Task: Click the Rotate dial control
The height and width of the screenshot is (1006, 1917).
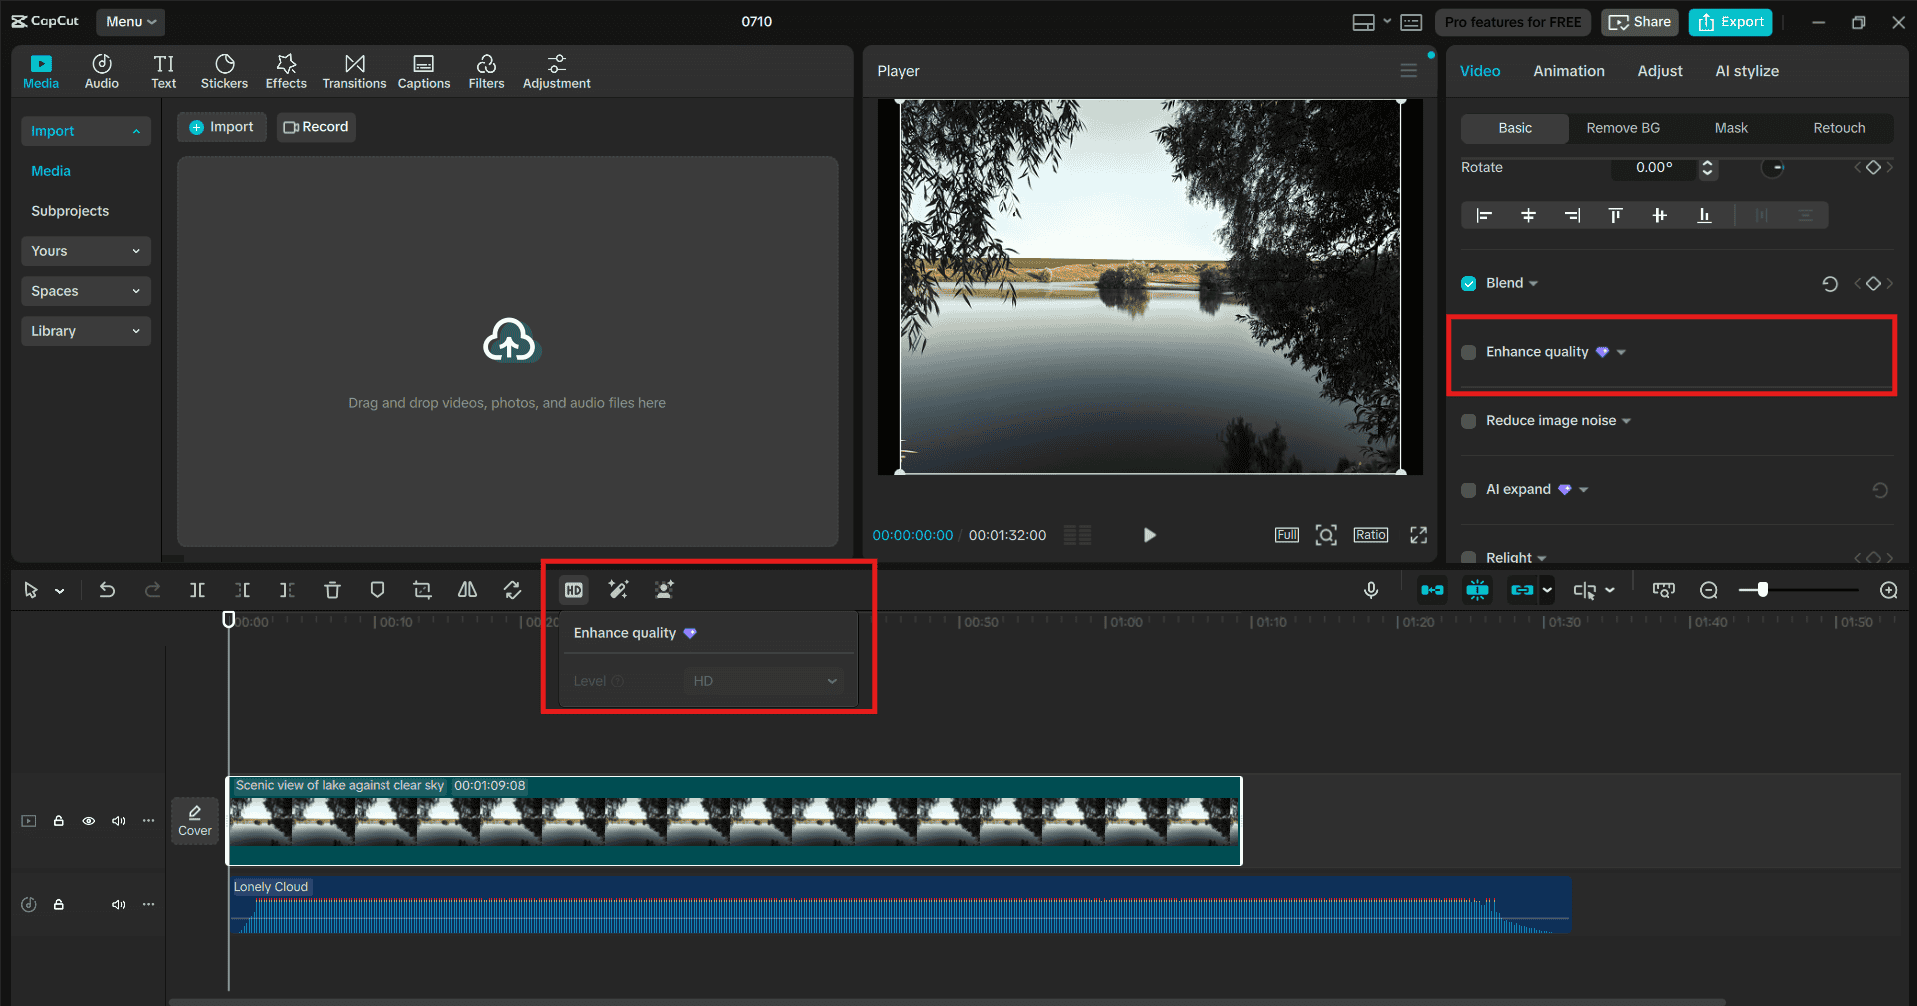Action: [x=1773, y=168]
